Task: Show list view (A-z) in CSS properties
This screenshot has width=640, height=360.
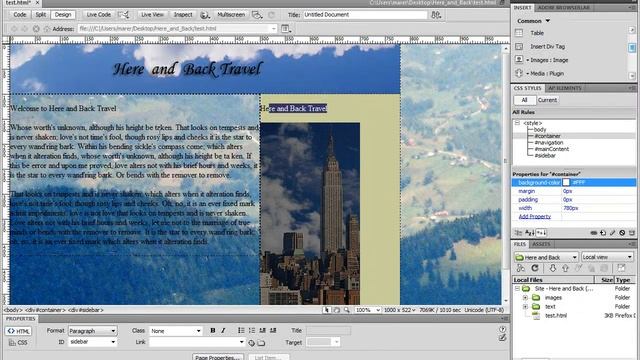Action: pos(529,233)
